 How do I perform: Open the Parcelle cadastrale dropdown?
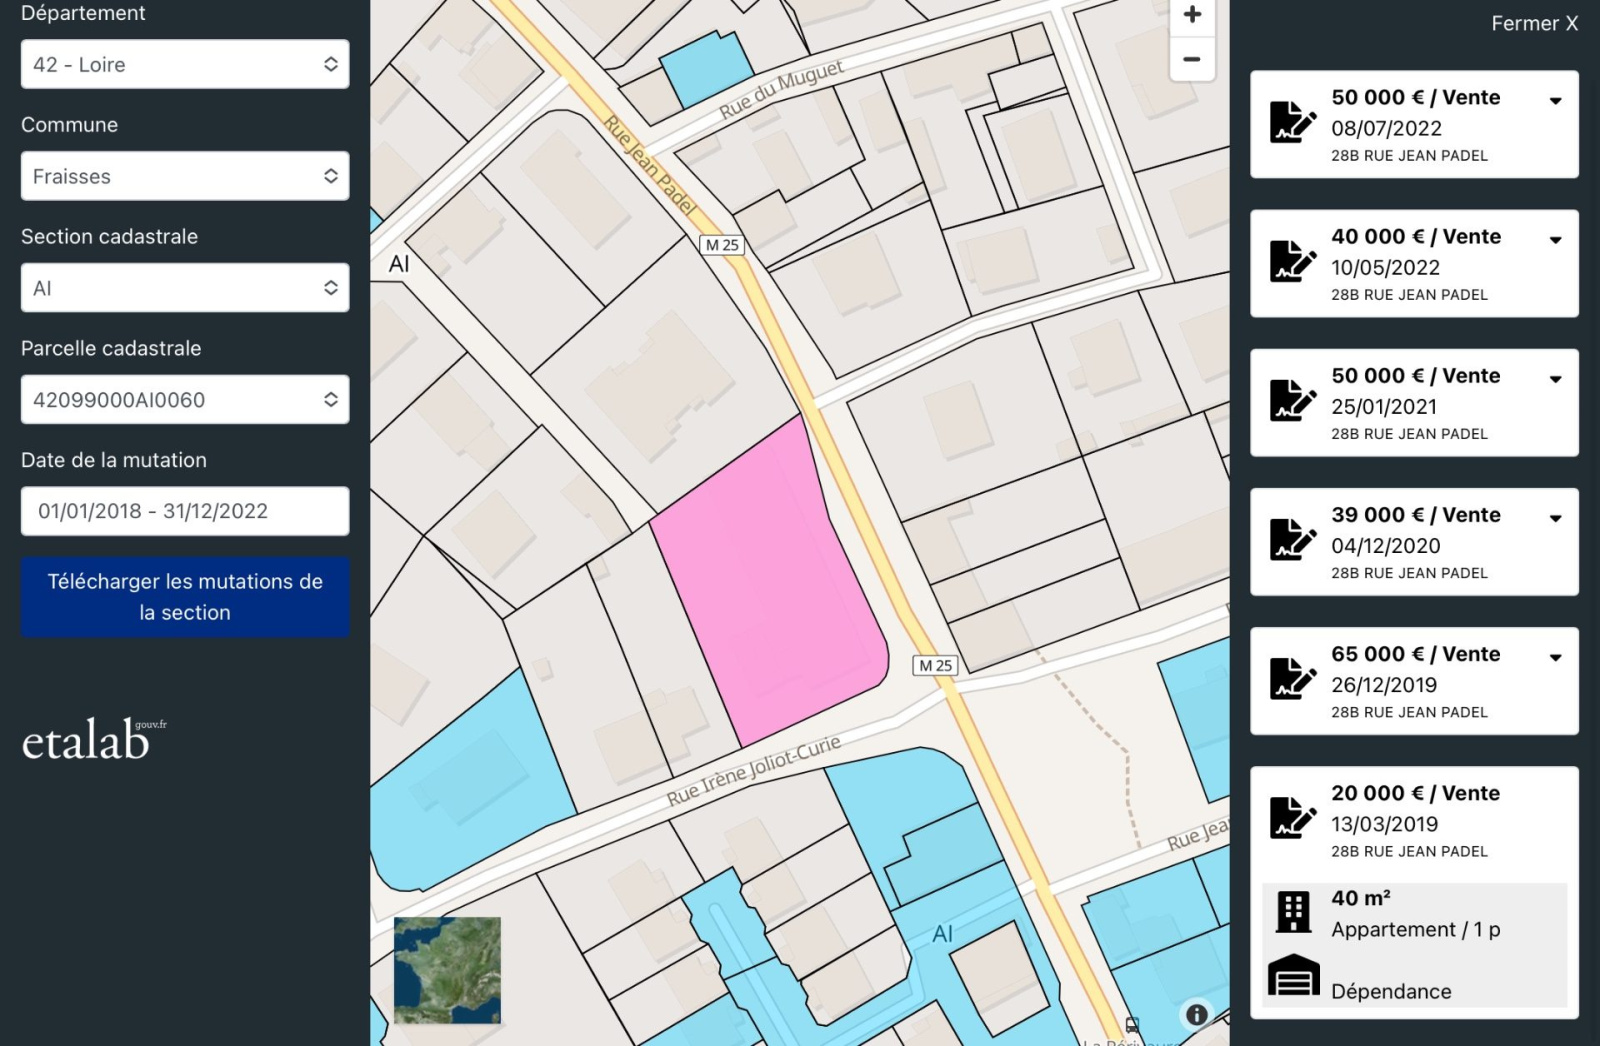[185, 400]
